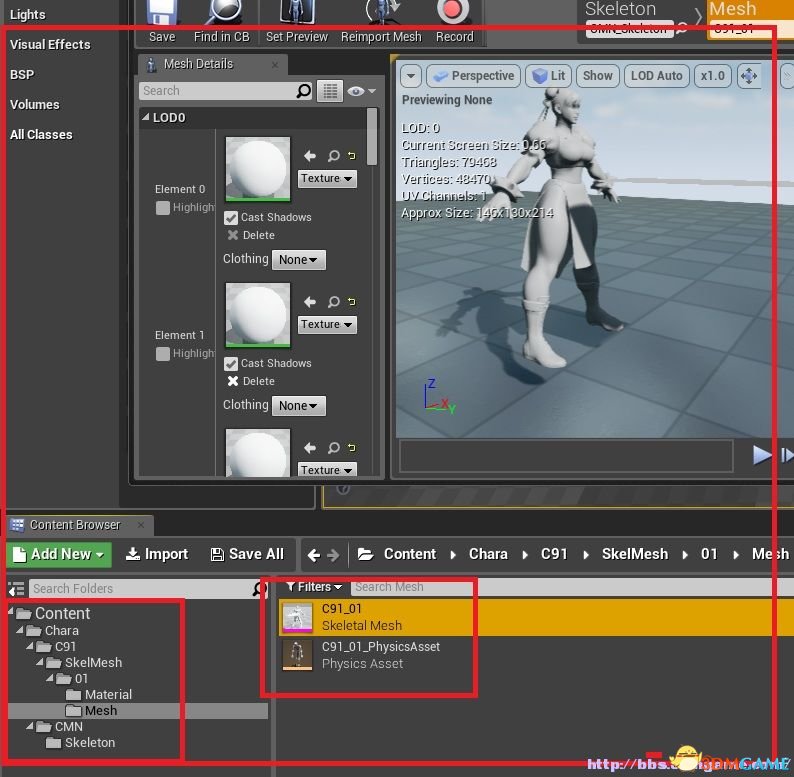The image size is (794, 777).
Task: Use selected asset arrow for Element 0
Action: (x=310, y=156)
